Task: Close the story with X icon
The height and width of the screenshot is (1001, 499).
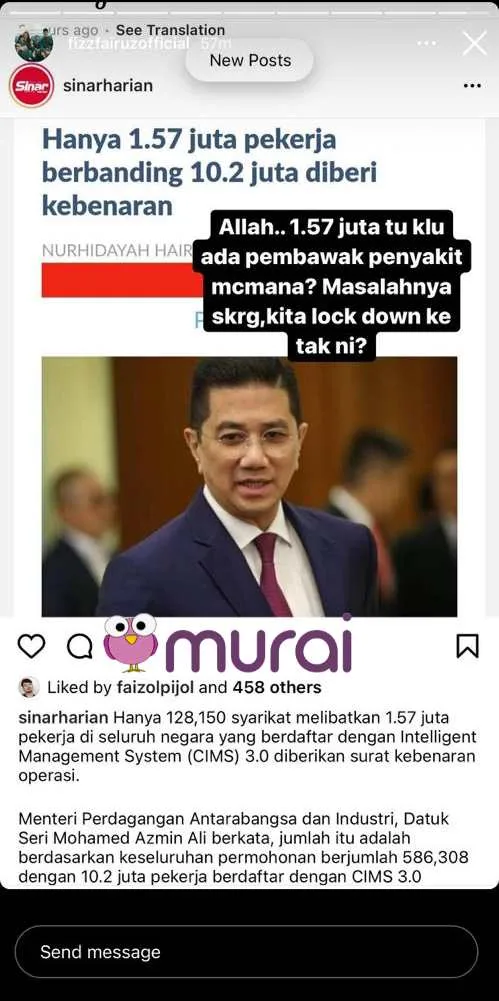Action: 474,43
